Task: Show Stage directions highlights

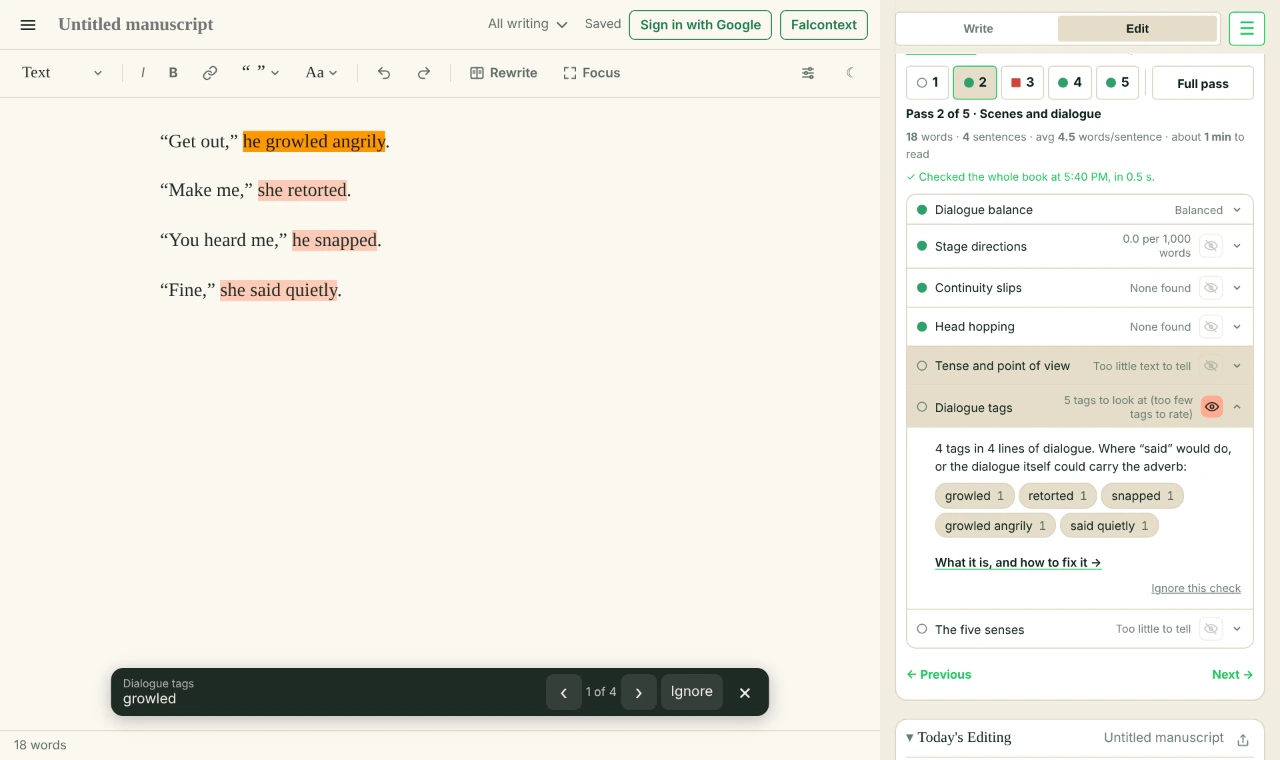Action: pyautogui.click(x=1211, y=246)
